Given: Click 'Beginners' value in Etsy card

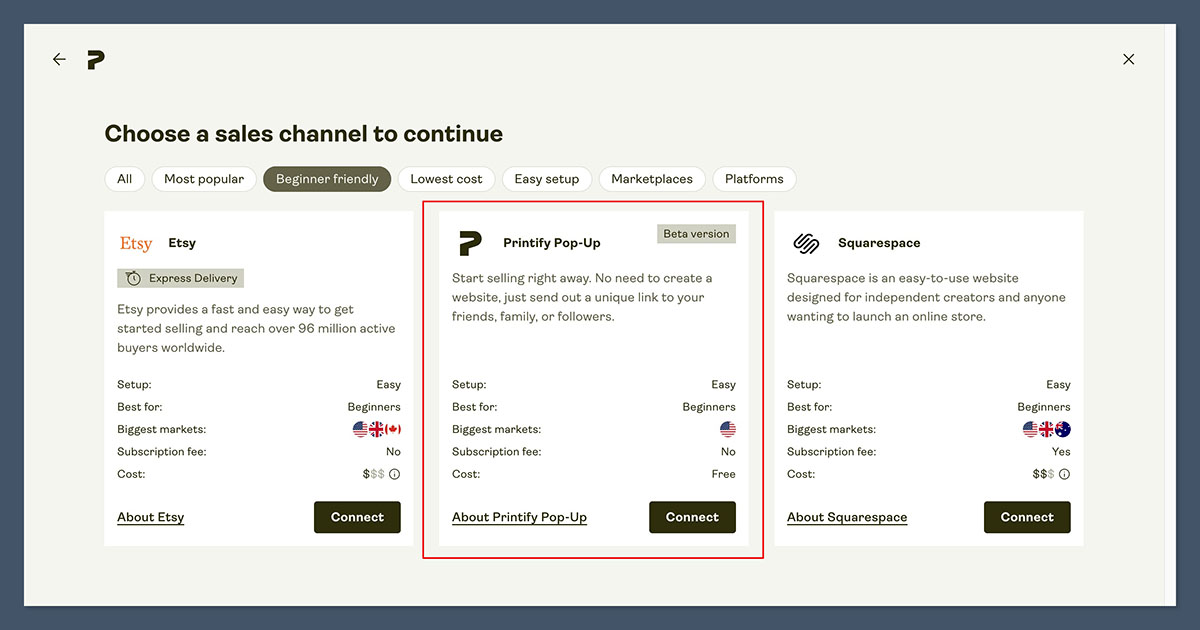Looking at the screenshot, I should point(374,407).
